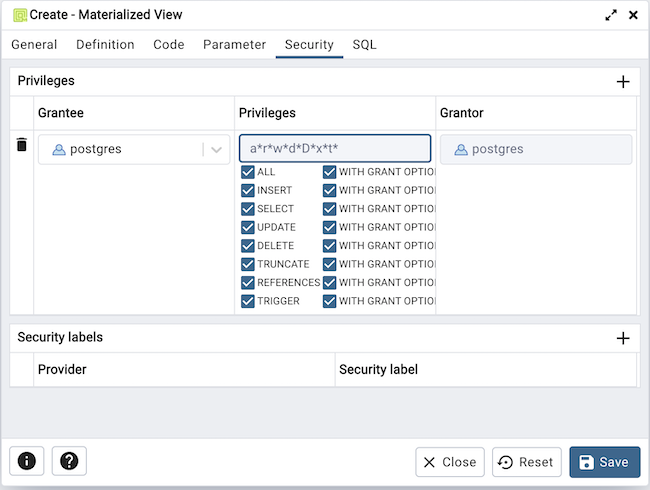Click the privileges string input field

(335, 149)
